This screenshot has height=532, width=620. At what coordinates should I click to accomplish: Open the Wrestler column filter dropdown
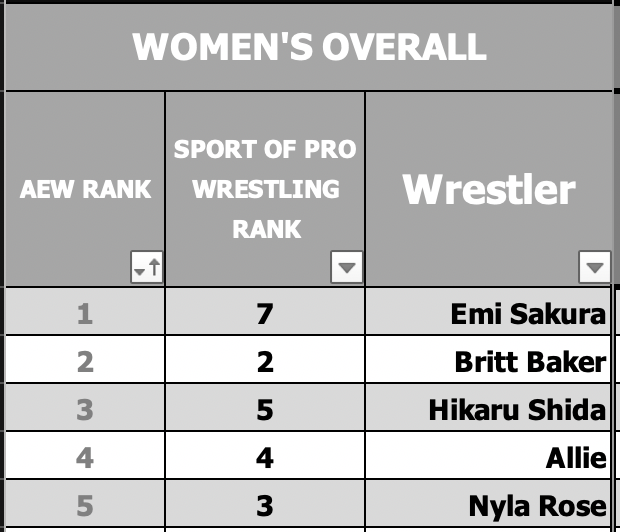(x=595, y=267)
